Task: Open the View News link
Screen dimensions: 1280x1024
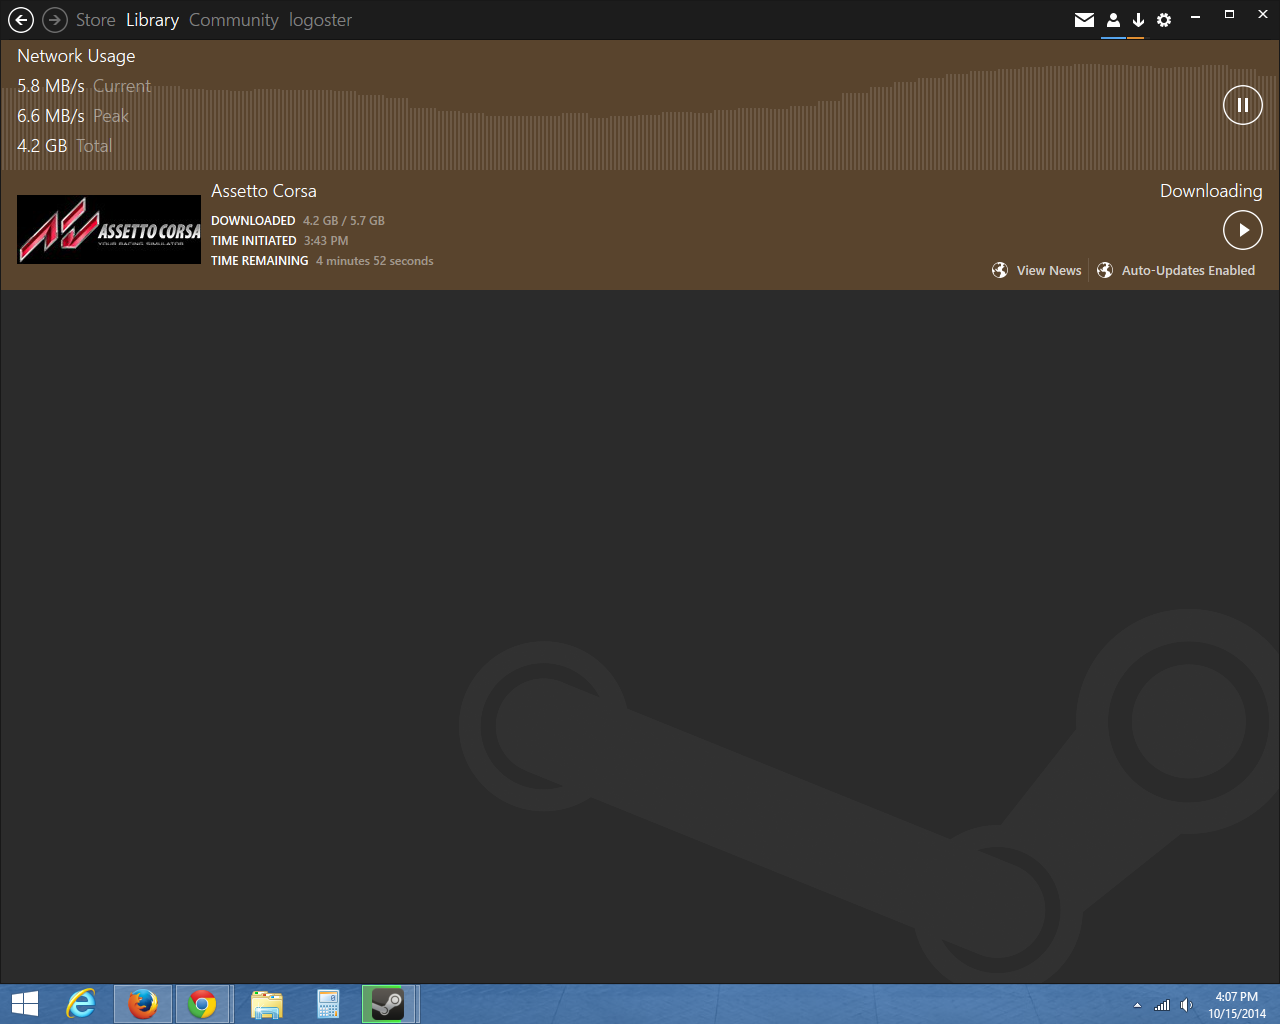Action: coord(1049,270)
